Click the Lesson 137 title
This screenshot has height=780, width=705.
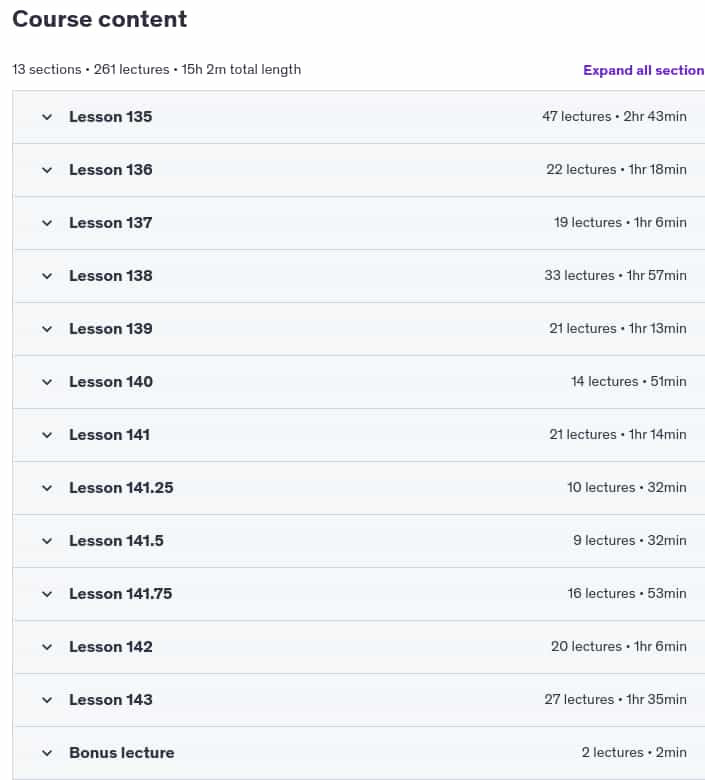(x=110, y=223)
